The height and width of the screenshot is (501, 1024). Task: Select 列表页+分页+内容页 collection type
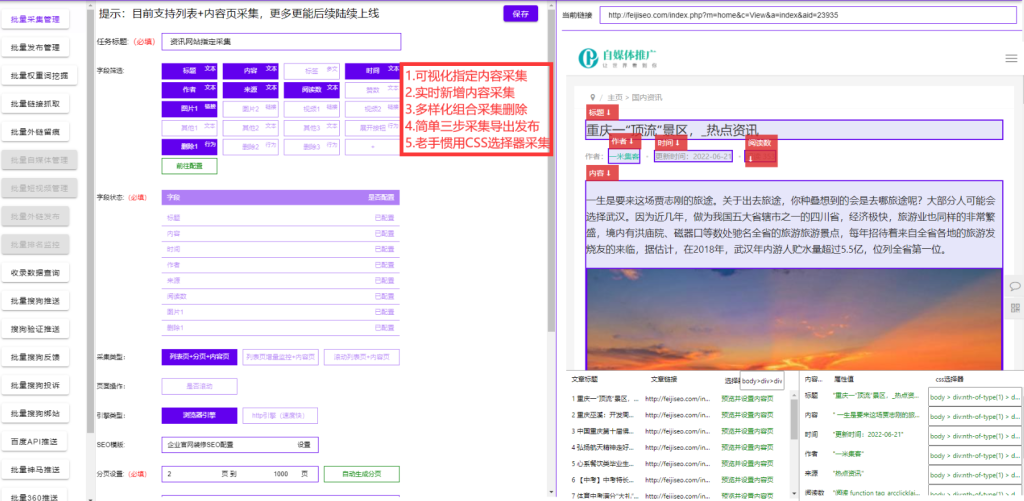click(199, 357)
